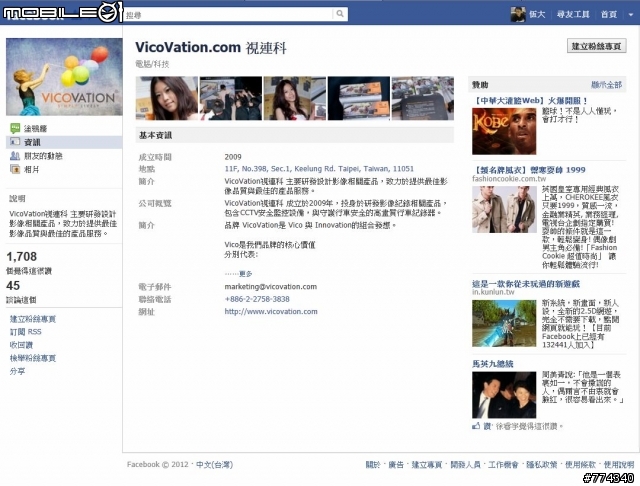Open fifth photo thumbnail of black device
The height and width of the screenshot is (486, 640).
(422, 98)
